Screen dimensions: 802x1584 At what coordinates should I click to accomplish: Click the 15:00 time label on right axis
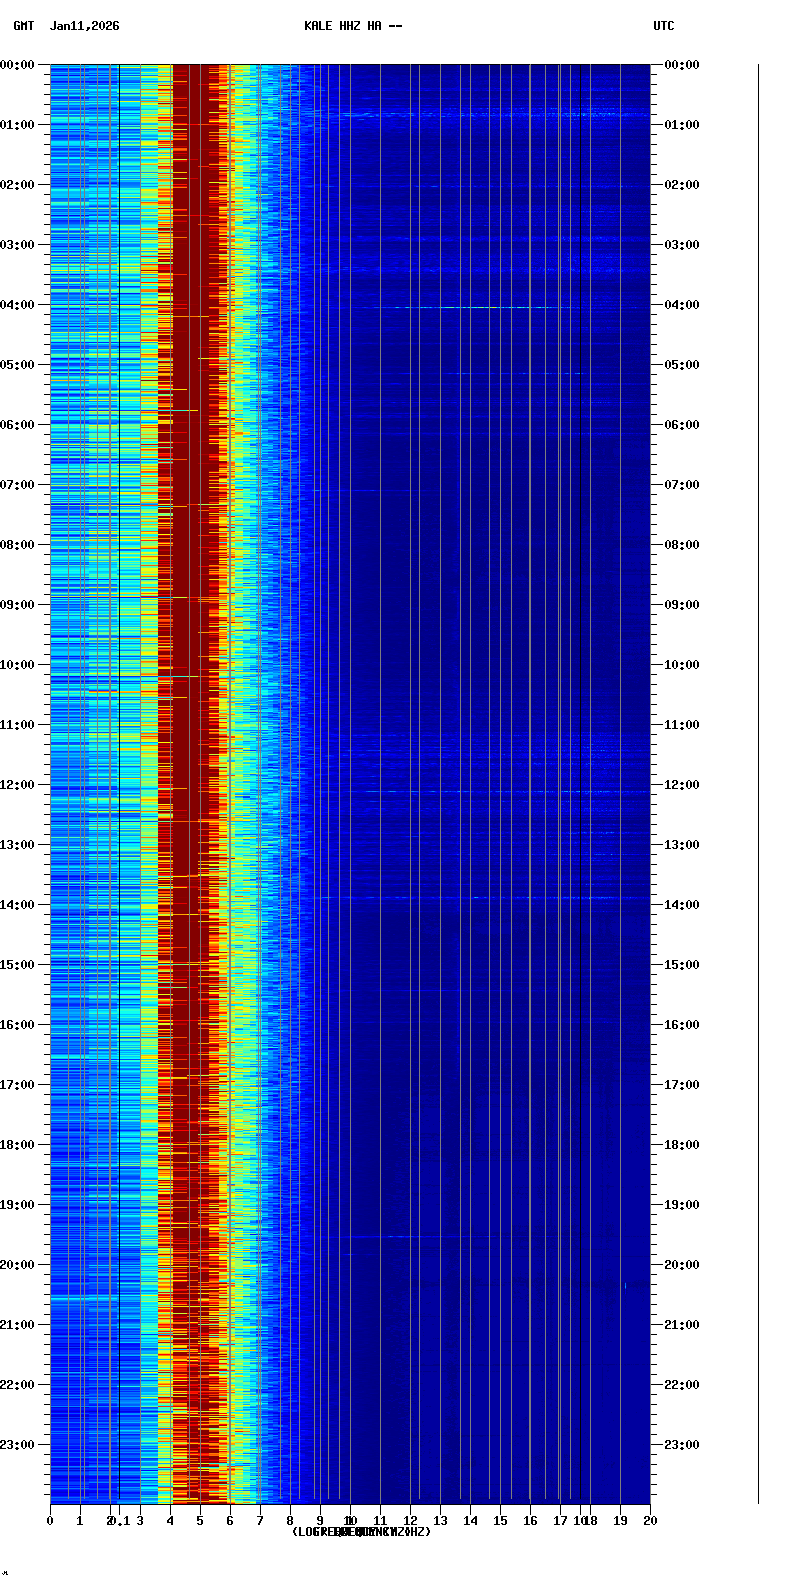[x=682, y=965]
